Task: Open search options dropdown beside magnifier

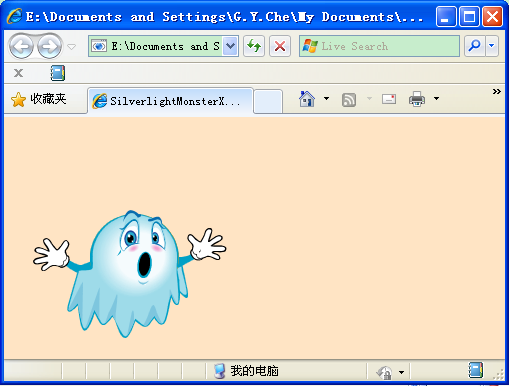Action: point(492,46)
